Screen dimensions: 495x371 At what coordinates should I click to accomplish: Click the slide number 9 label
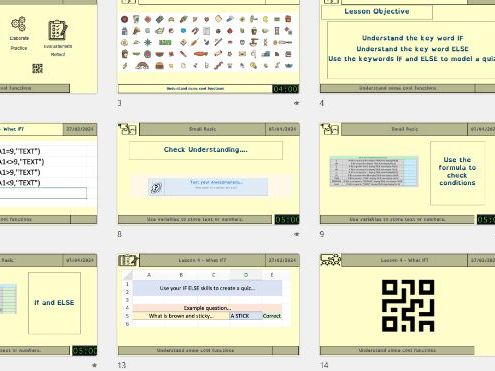[x=322, y=234]
